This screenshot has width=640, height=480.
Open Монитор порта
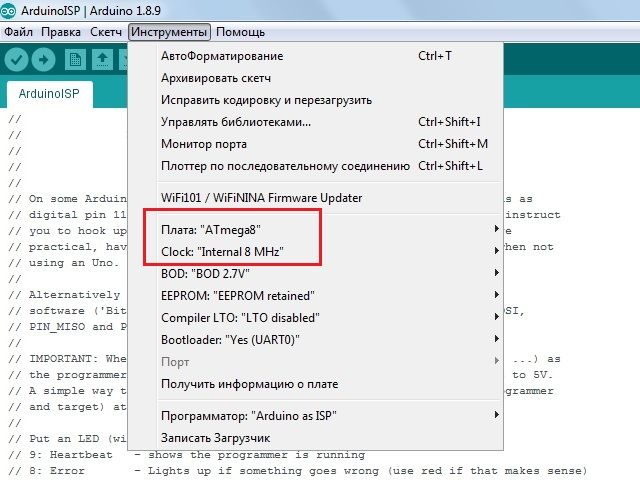pyautogui.click(x=316, y=144)
